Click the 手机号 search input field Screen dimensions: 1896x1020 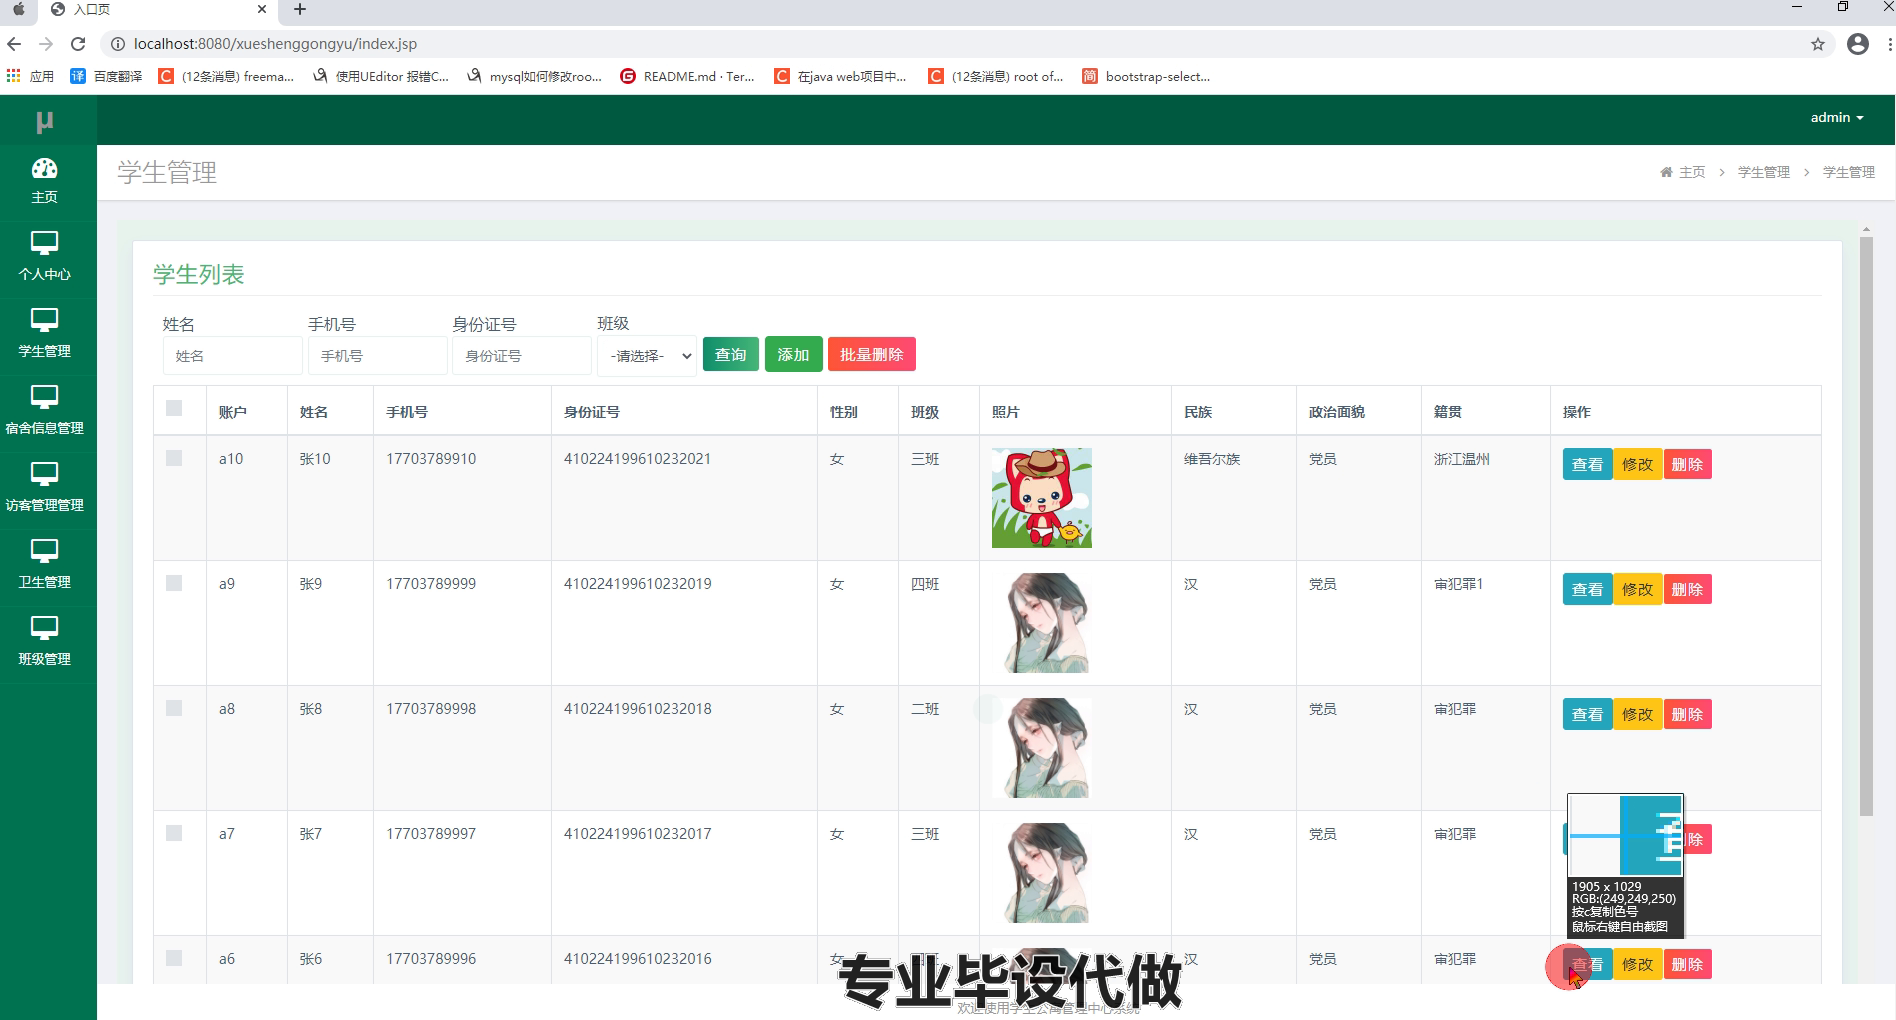coord(377,356)
